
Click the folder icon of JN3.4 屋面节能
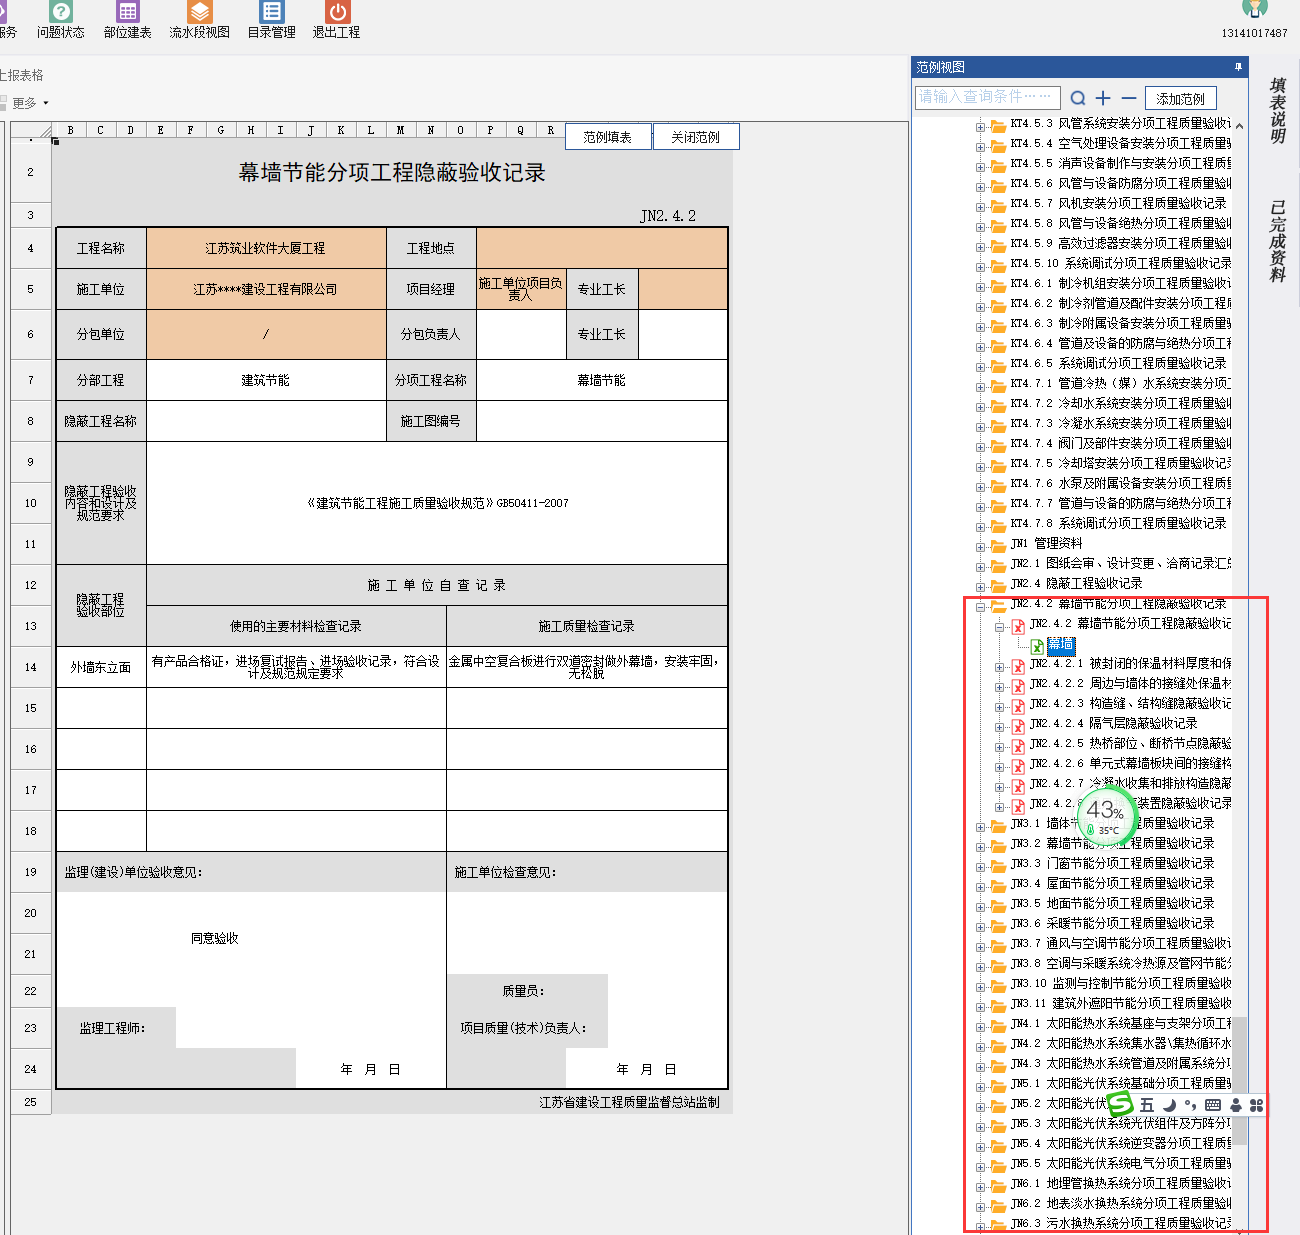coord(997,886)
